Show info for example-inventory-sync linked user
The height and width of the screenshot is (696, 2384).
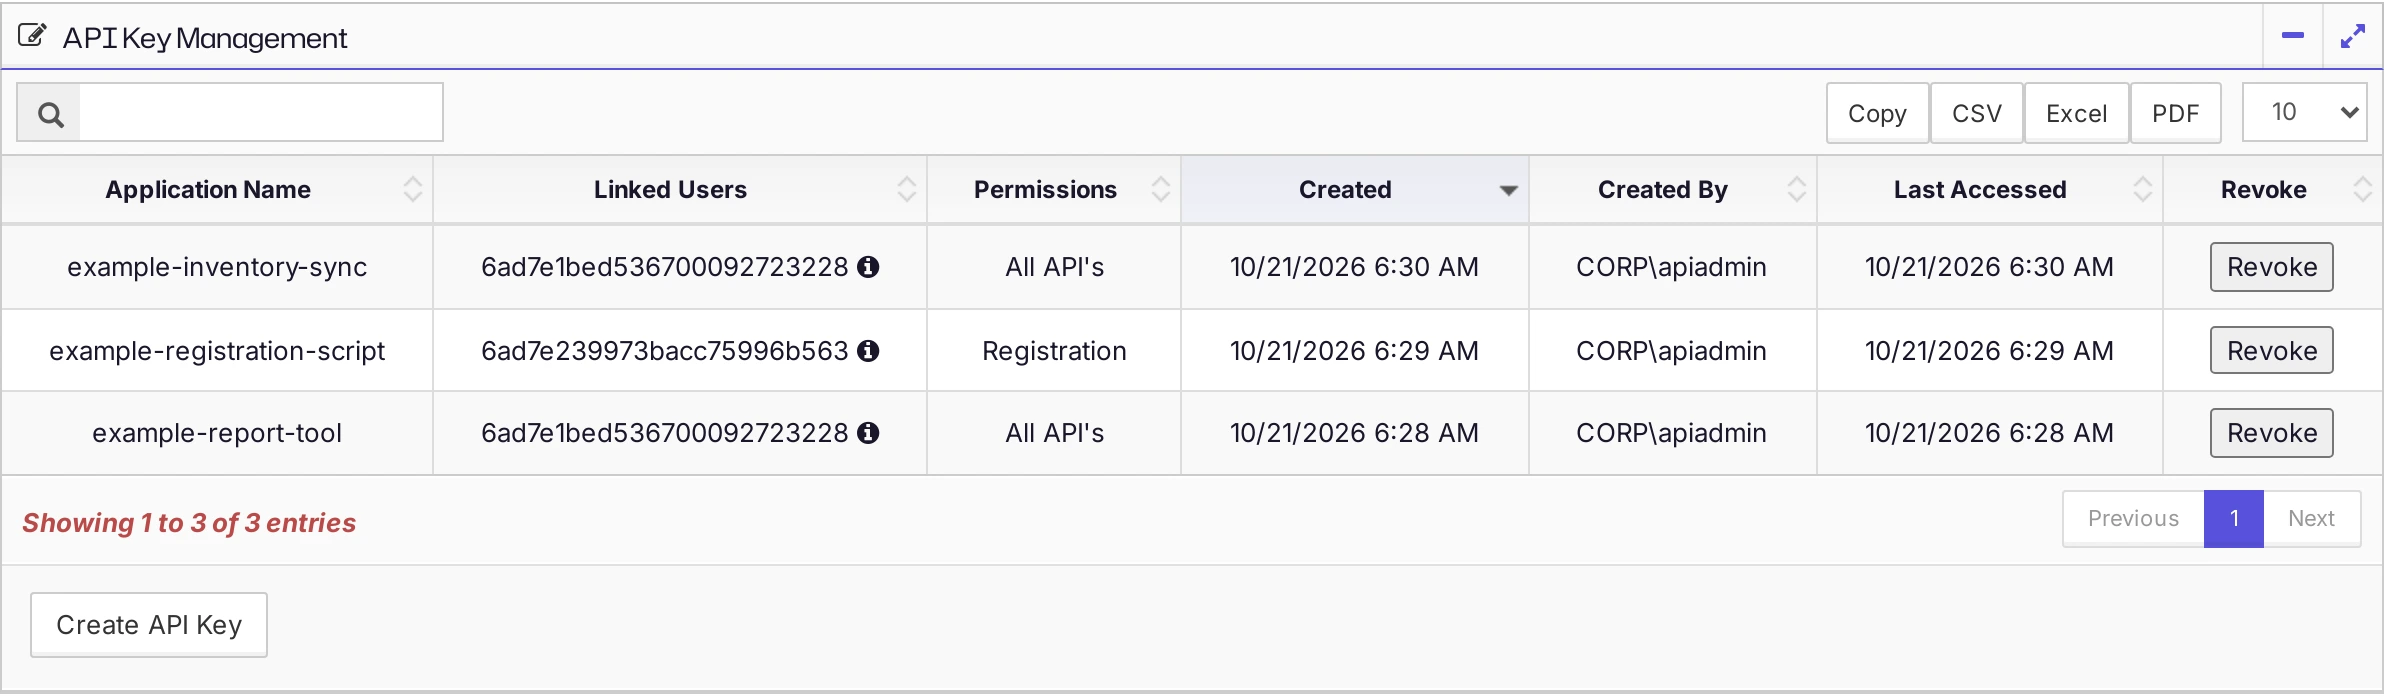[869, 267]
